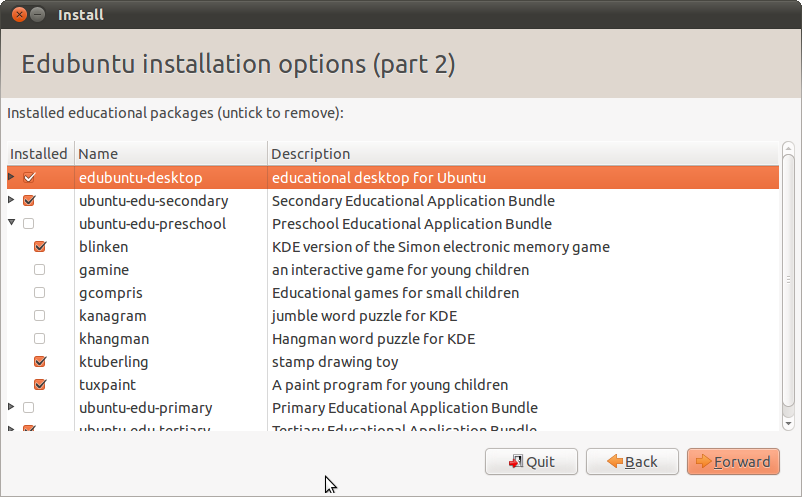Click the vertical scrollbar handle
Viewport: 802px width, 497px height.
(x=788, y=280)
